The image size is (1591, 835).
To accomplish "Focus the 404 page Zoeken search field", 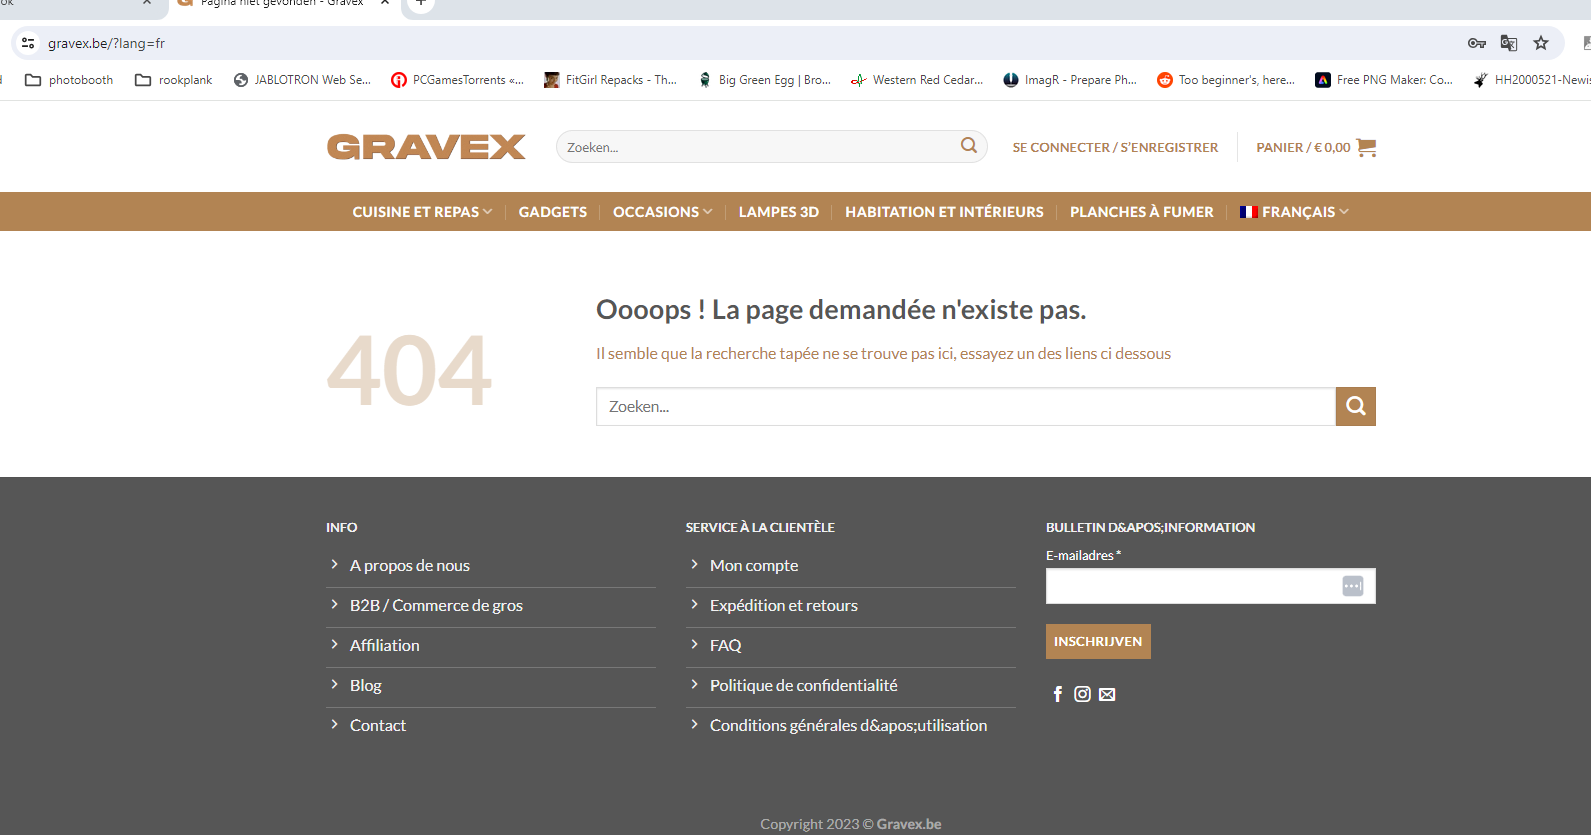I will click(966, 406).
